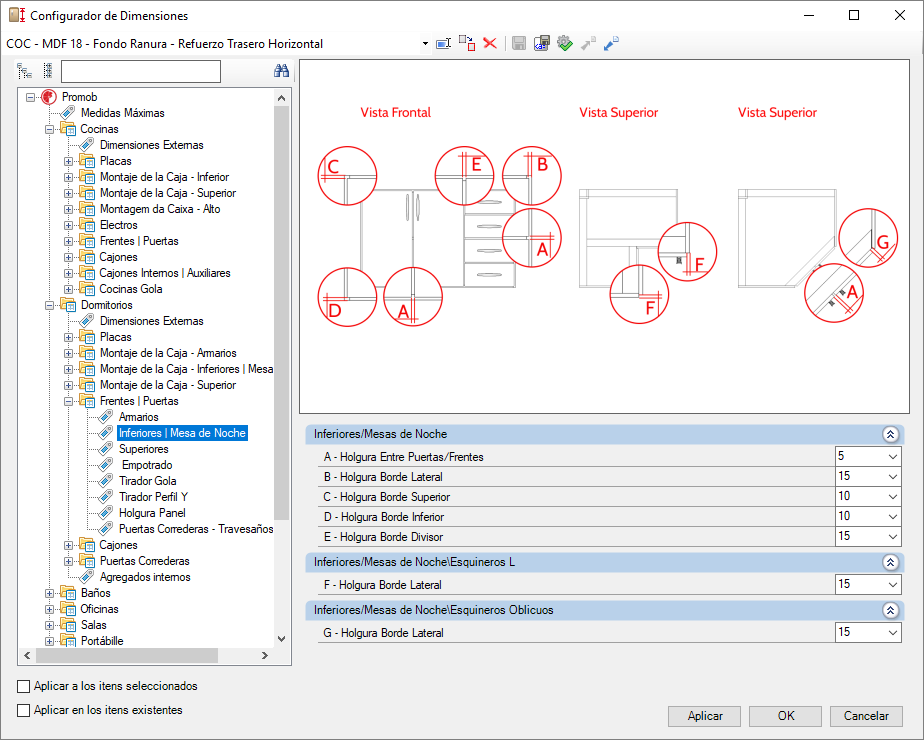The height and width of the screenshot is (740, 924).
Task: Click the Empotrado tag icon
Action: (x=106, y=465)
